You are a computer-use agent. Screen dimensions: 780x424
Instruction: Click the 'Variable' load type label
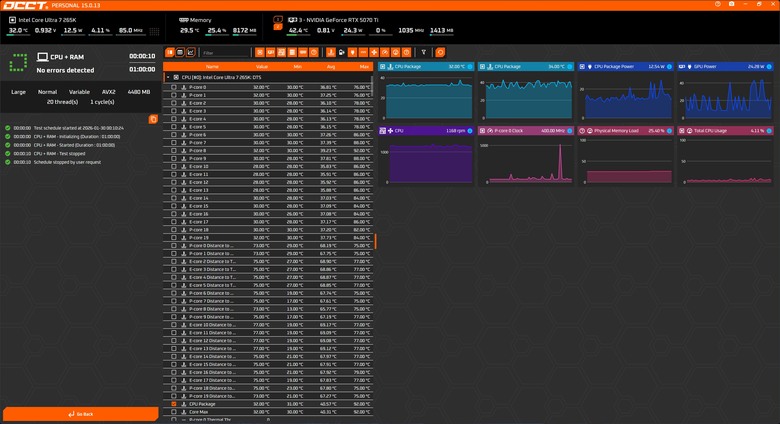click(79, 92)
